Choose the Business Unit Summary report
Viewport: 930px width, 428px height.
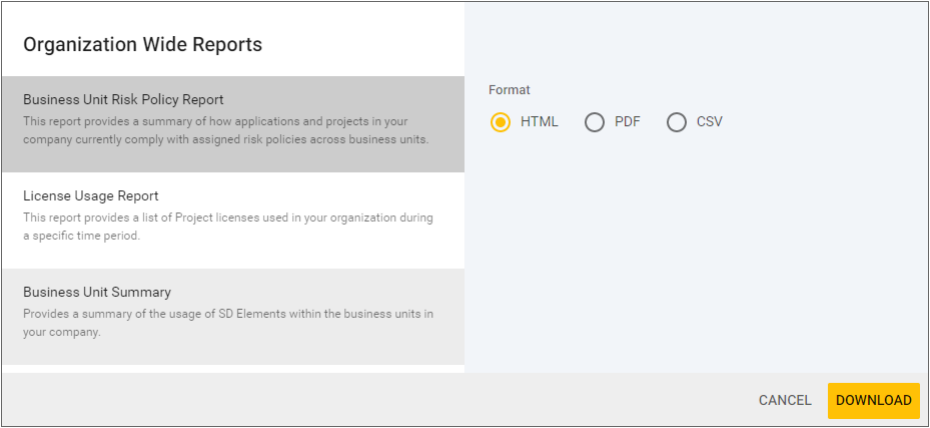[x=97, y=292]
